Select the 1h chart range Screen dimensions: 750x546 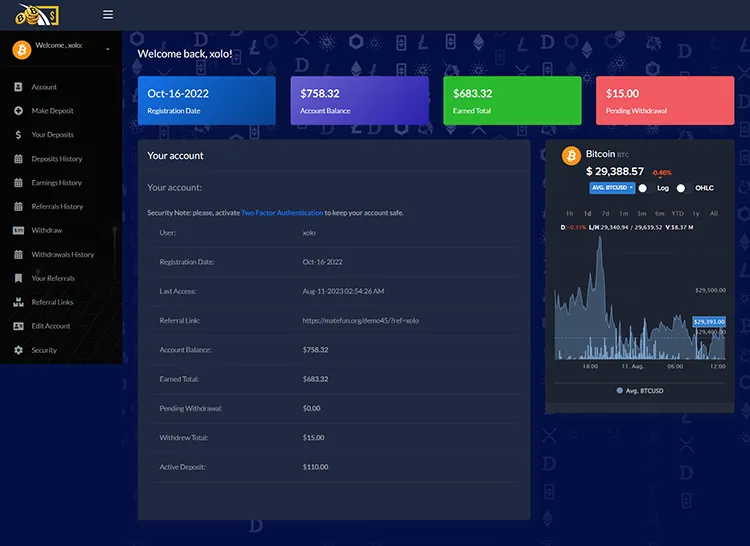click(569, 213)
